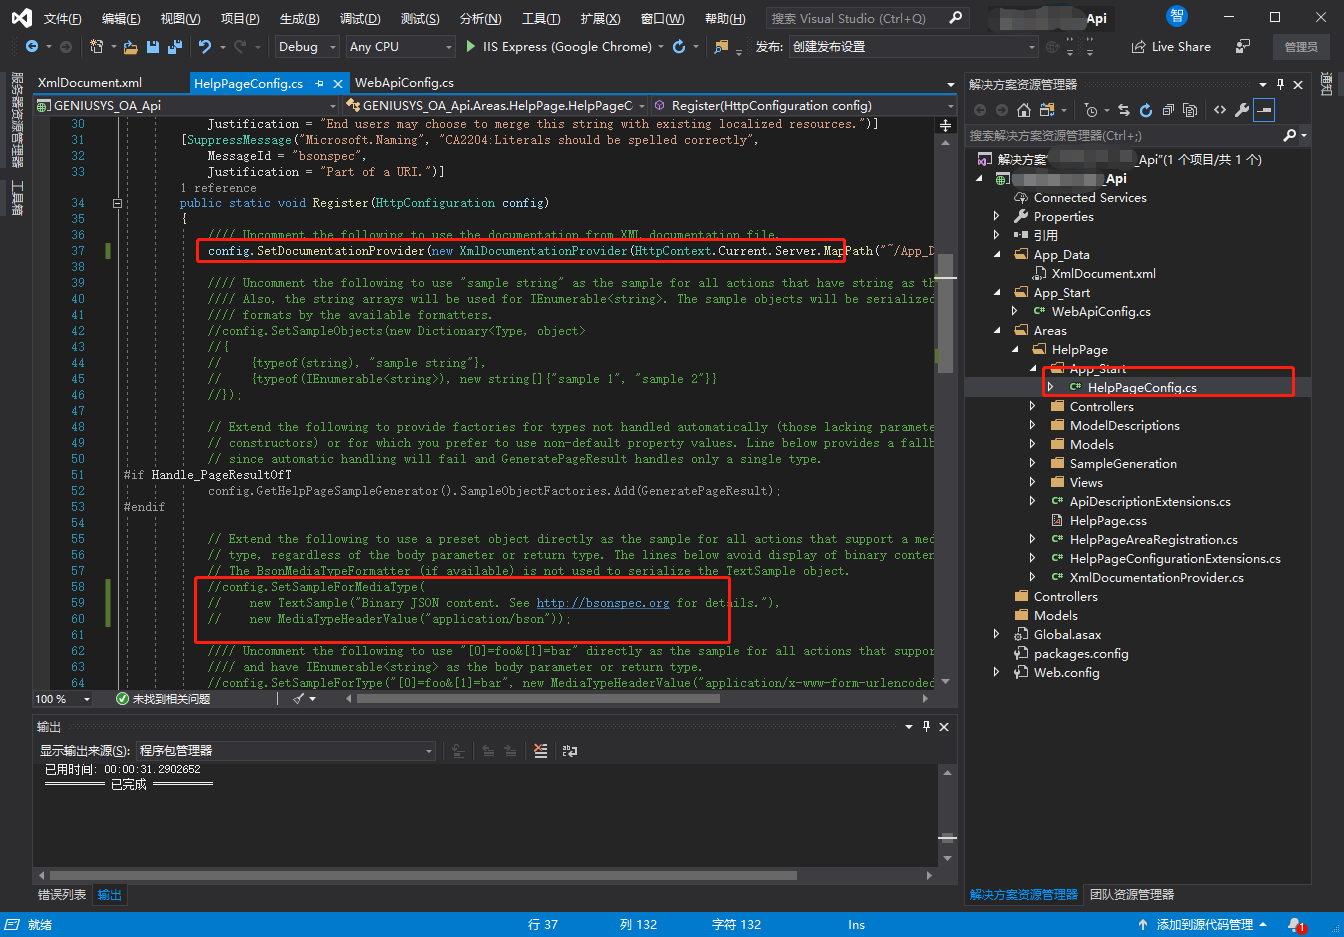Clear all output in the Output panel

point(541,751)
